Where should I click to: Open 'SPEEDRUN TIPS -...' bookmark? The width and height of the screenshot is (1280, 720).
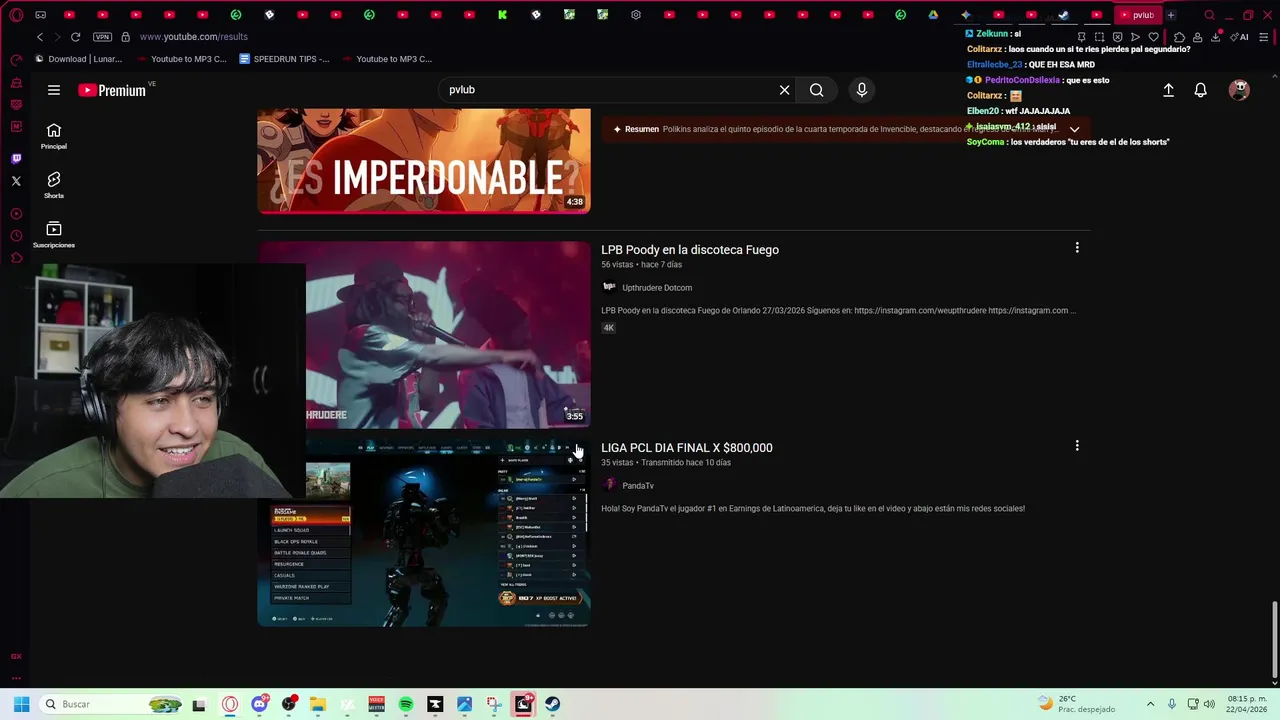coord(285,59)
